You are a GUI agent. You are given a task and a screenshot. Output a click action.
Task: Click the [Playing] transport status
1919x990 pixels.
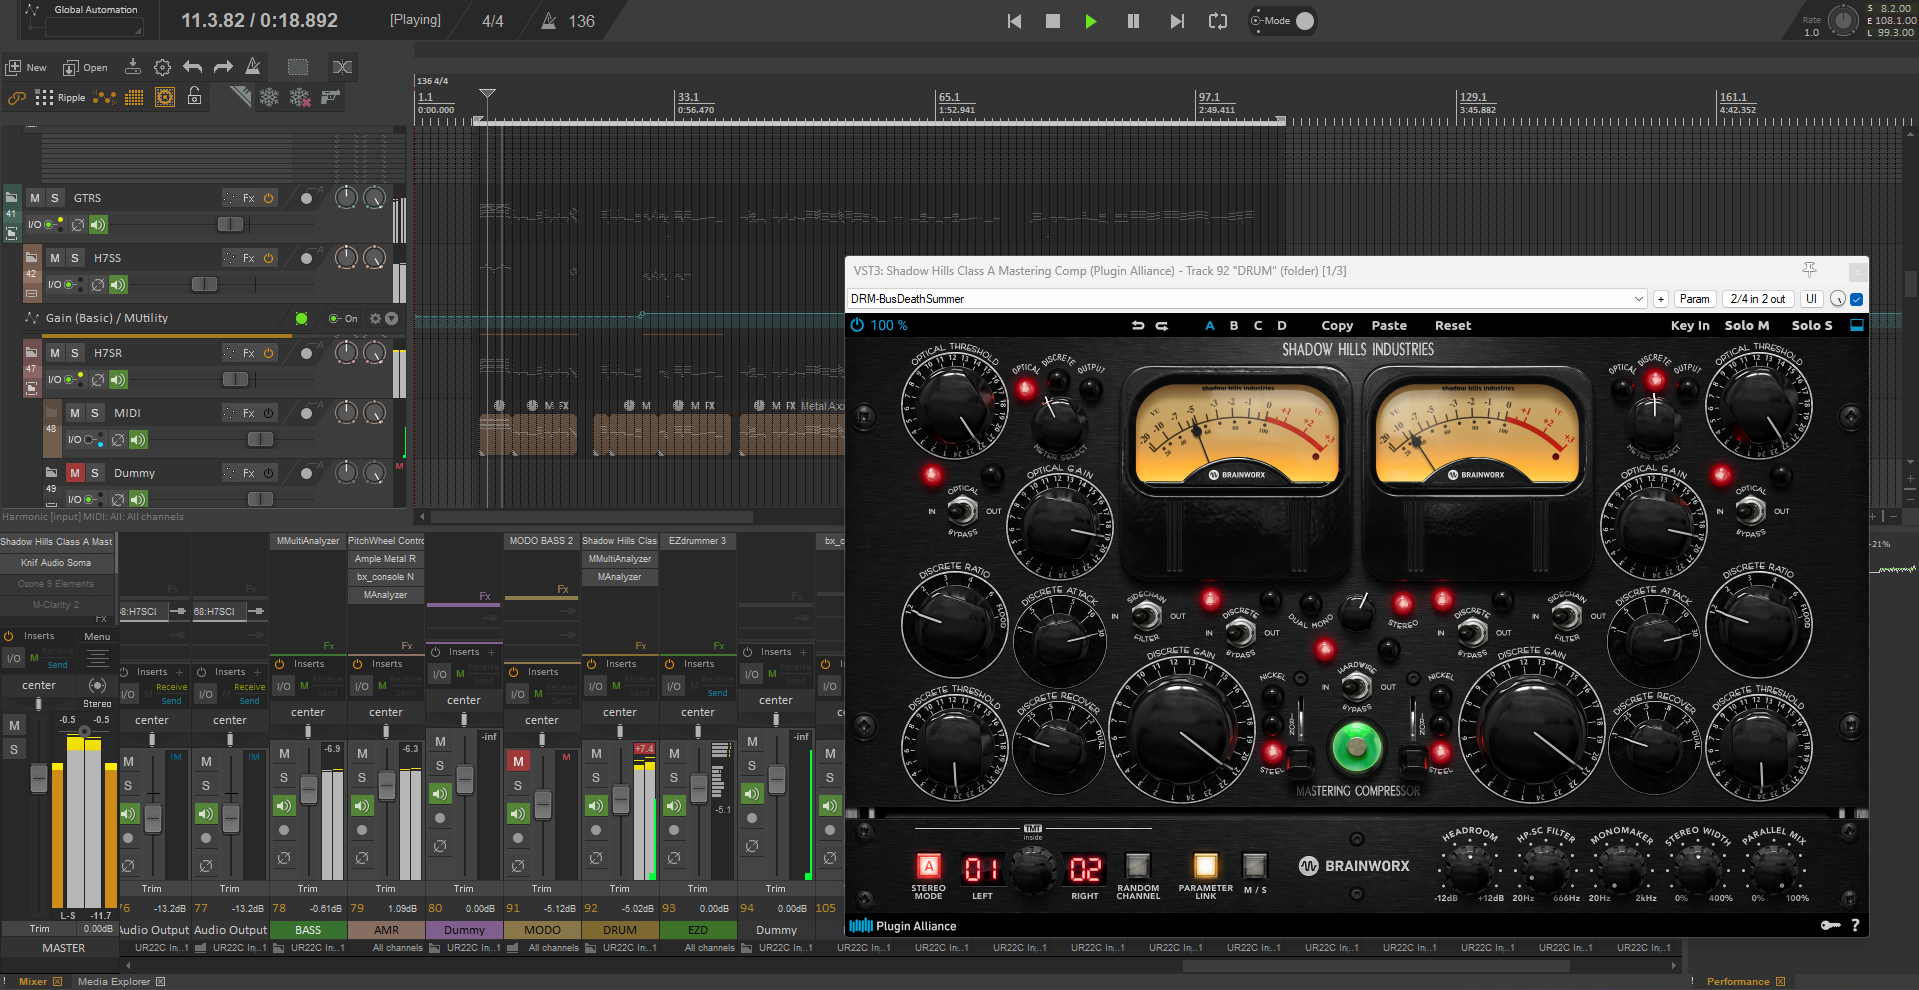point(415,20)
